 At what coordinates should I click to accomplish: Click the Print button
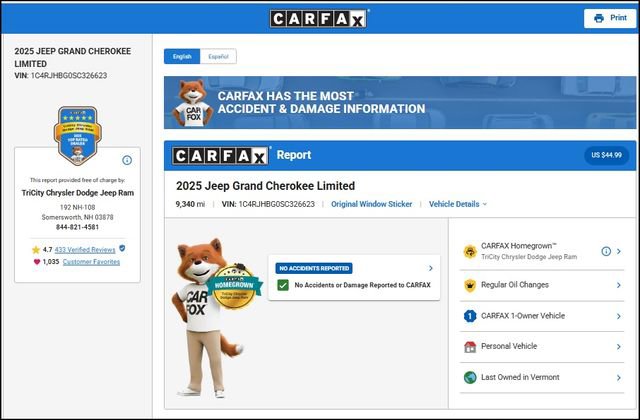[610, 18]
